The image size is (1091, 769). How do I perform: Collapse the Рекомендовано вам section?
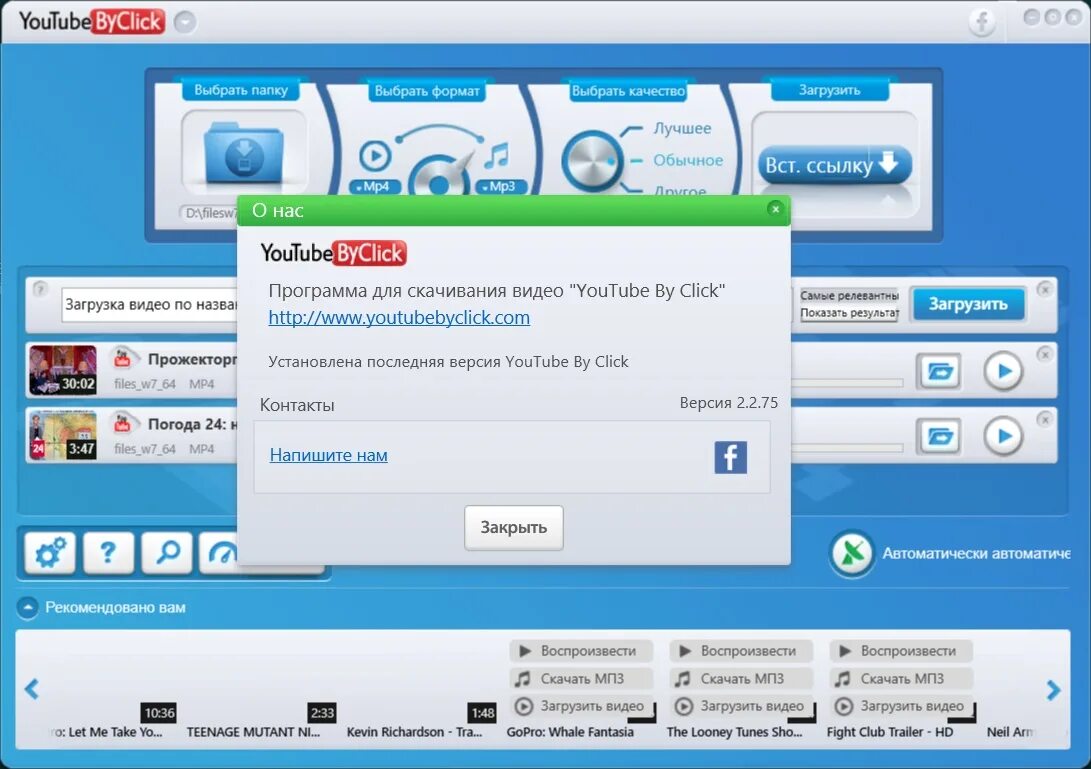click(x=27, y=608)
